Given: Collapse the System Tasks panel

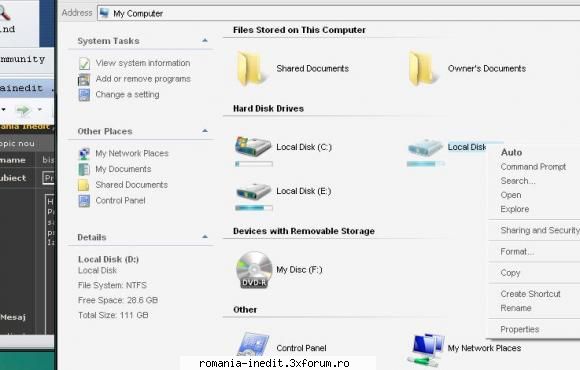Looking at the screenshot, I should 205,40.
